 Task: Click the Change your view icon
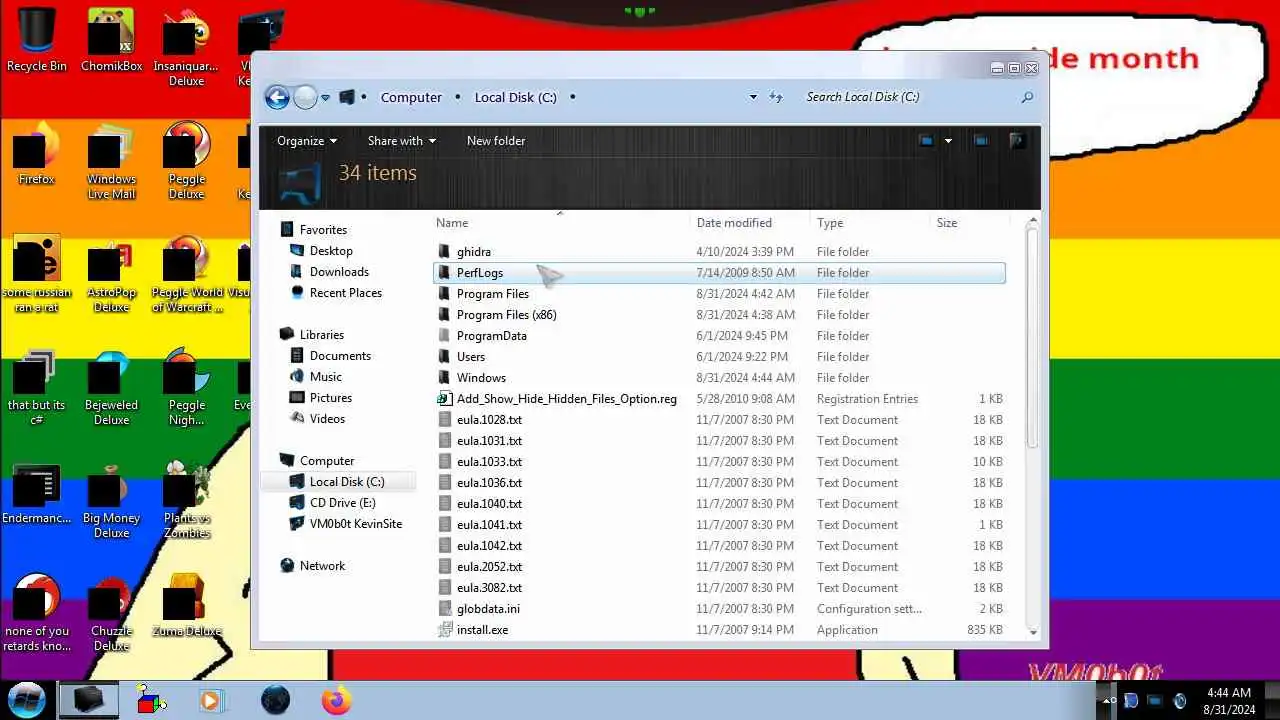pos(926,141)
